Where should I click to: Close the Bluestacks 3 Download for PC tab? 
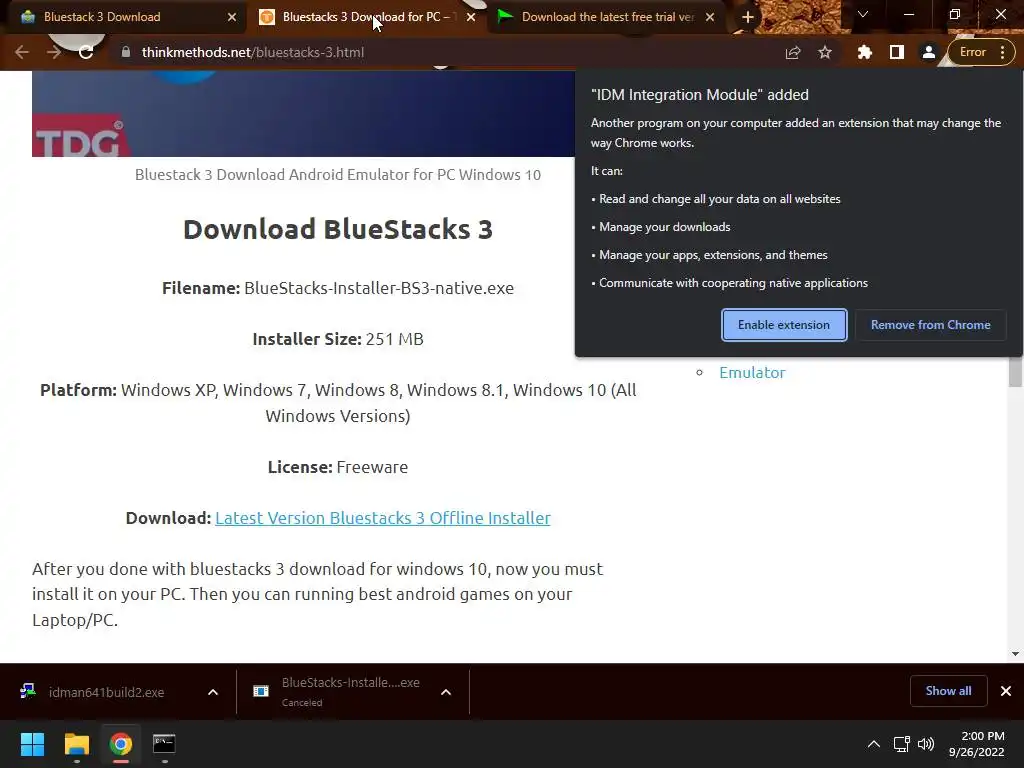(x=471, y=17)
